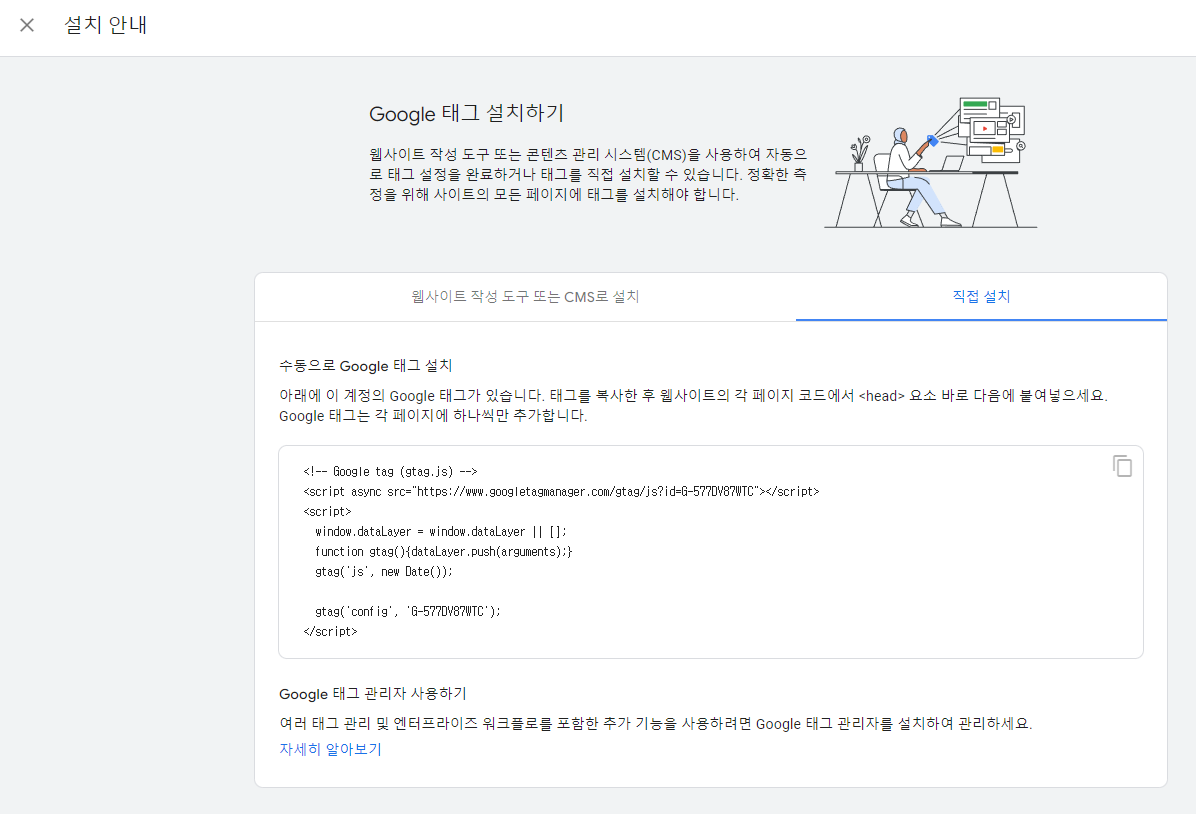Click the gtag('config', 'G-577DV87WTC') line

[x=407, y=611]
